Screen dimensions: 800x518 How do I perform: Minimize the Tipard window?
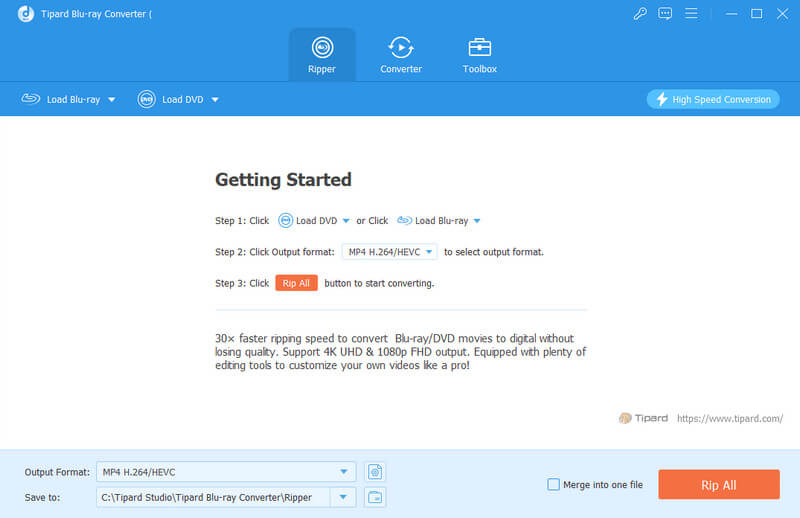click(x=732, y=14)
